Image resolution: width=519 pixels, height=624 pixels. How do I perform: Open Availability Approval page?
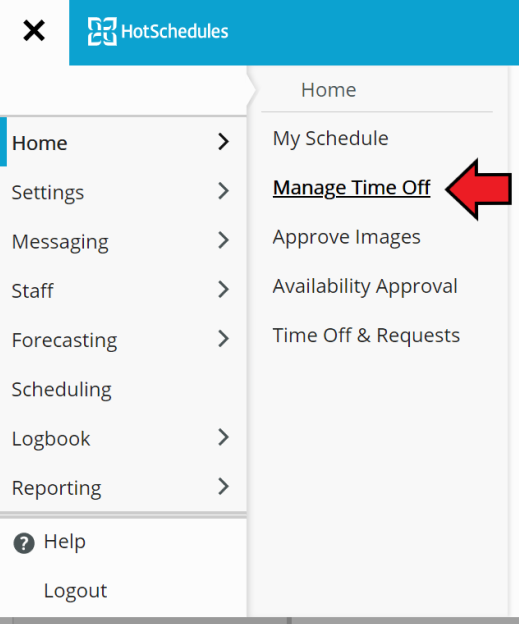point(365,287)
